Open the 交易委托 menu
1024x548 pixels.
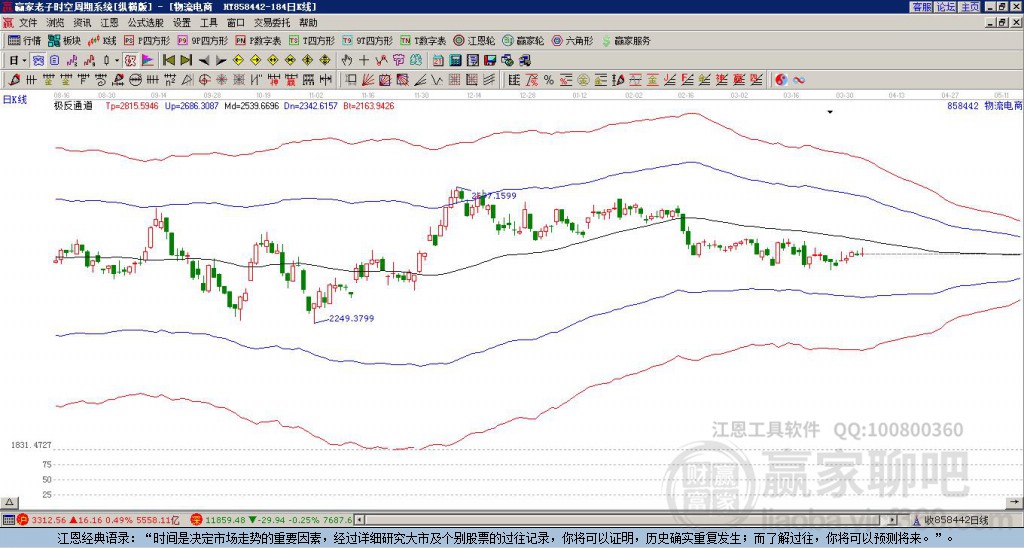[272, 23]
